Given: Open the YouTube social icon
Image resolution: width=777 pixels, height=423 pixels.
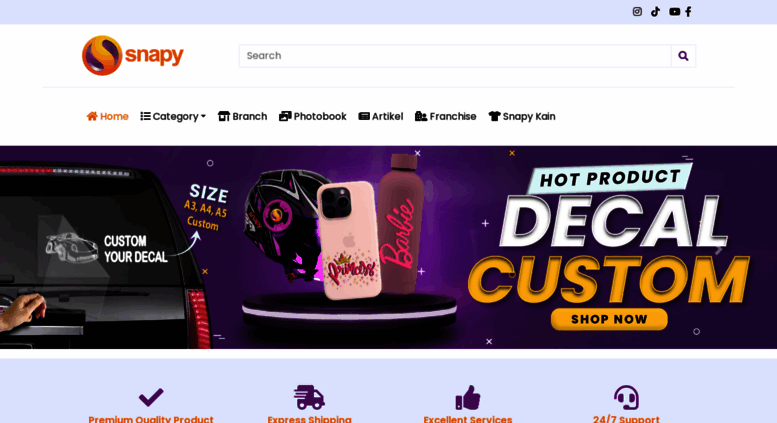Looking at the screenshot, I should [674, 11].
